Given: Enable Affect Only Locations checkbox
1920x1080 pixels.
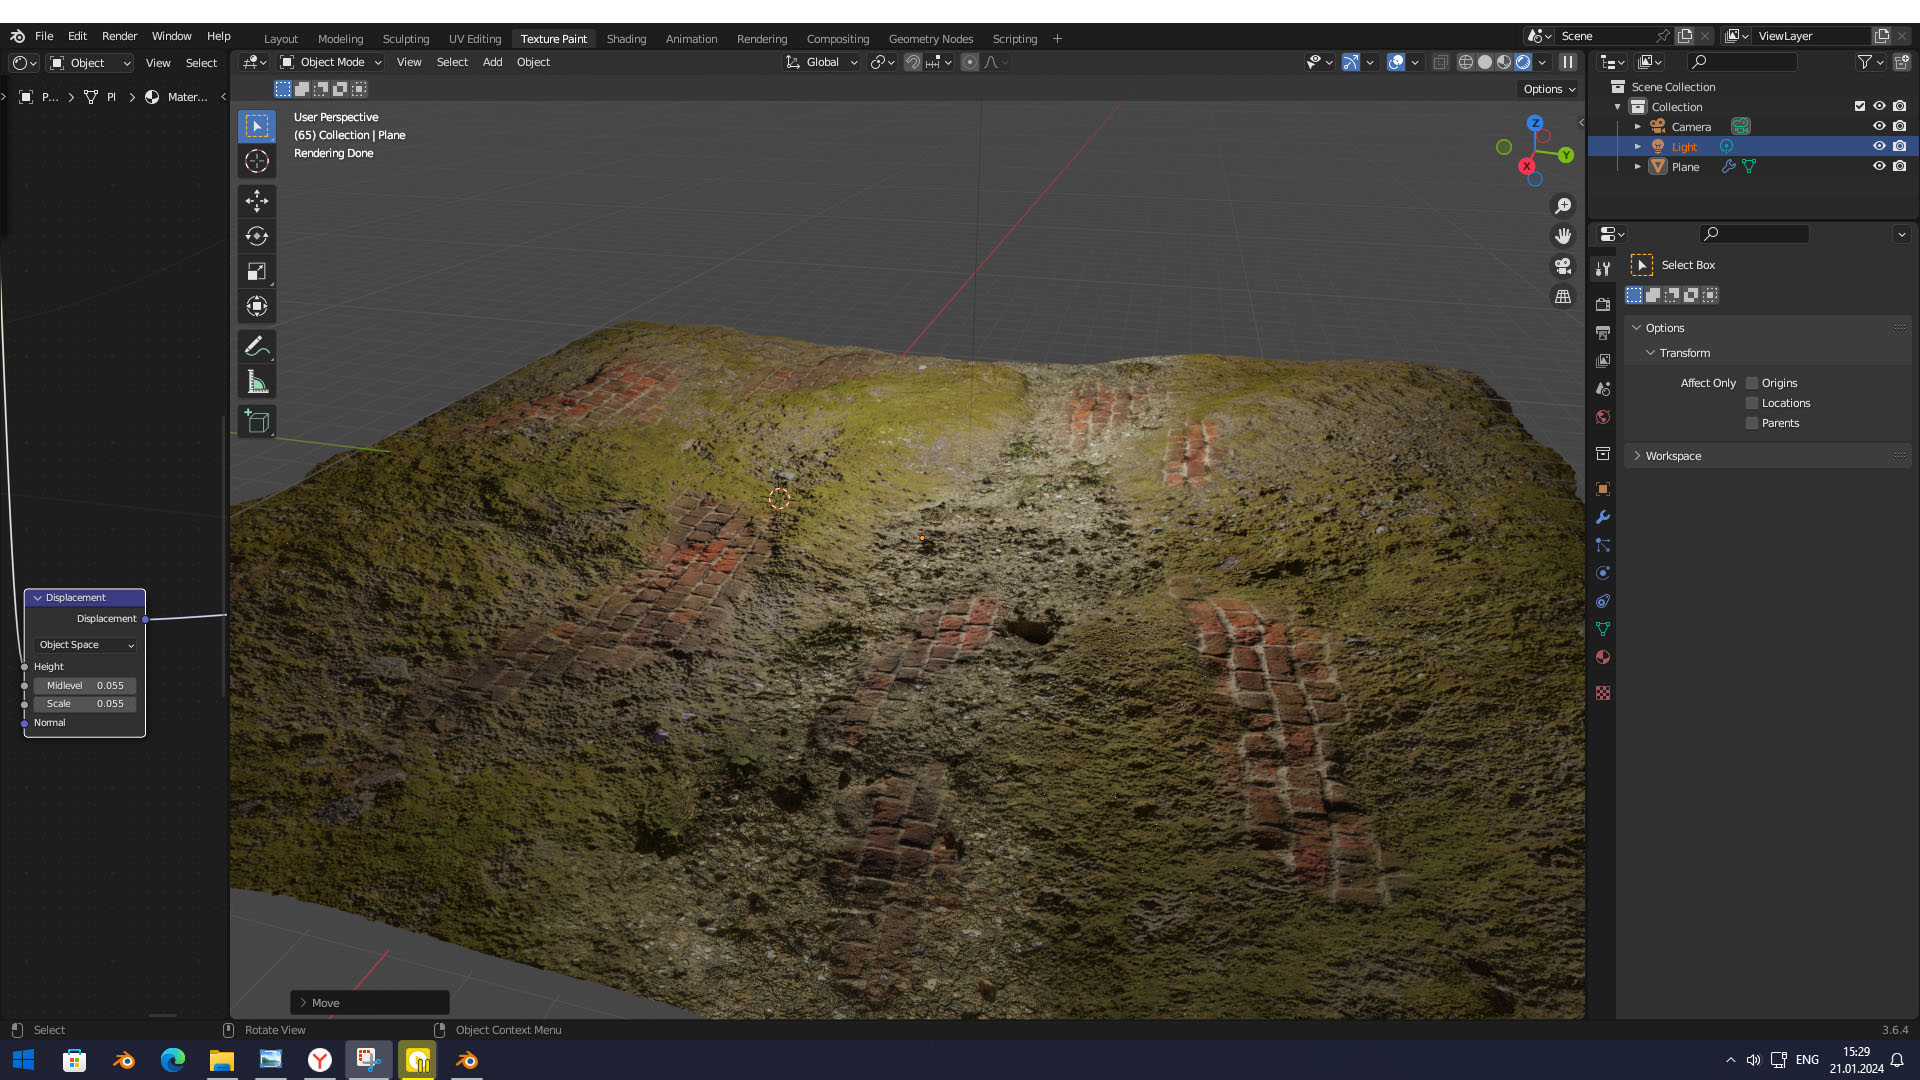Looking at the screenshot, I should point(1752,403).
